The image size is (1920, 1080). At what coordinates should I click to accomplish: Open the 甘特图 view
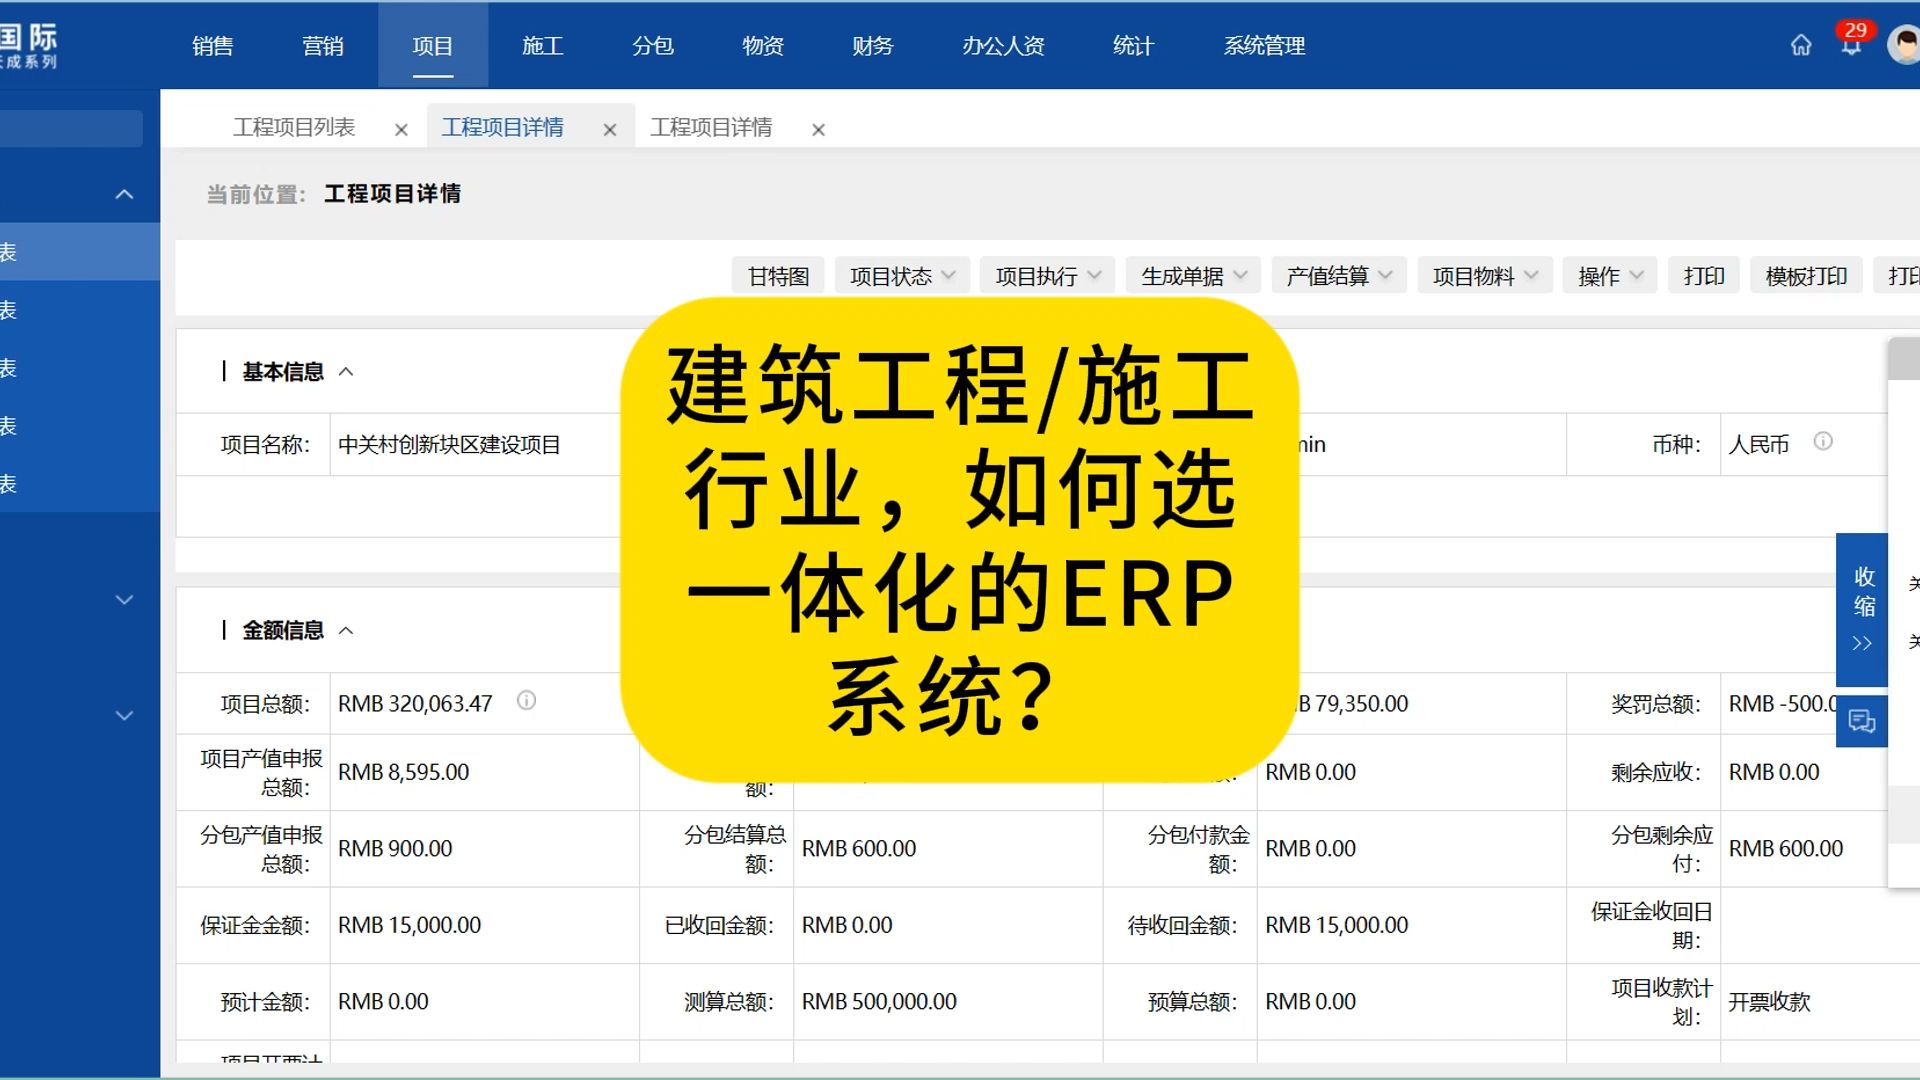(779, 276)
